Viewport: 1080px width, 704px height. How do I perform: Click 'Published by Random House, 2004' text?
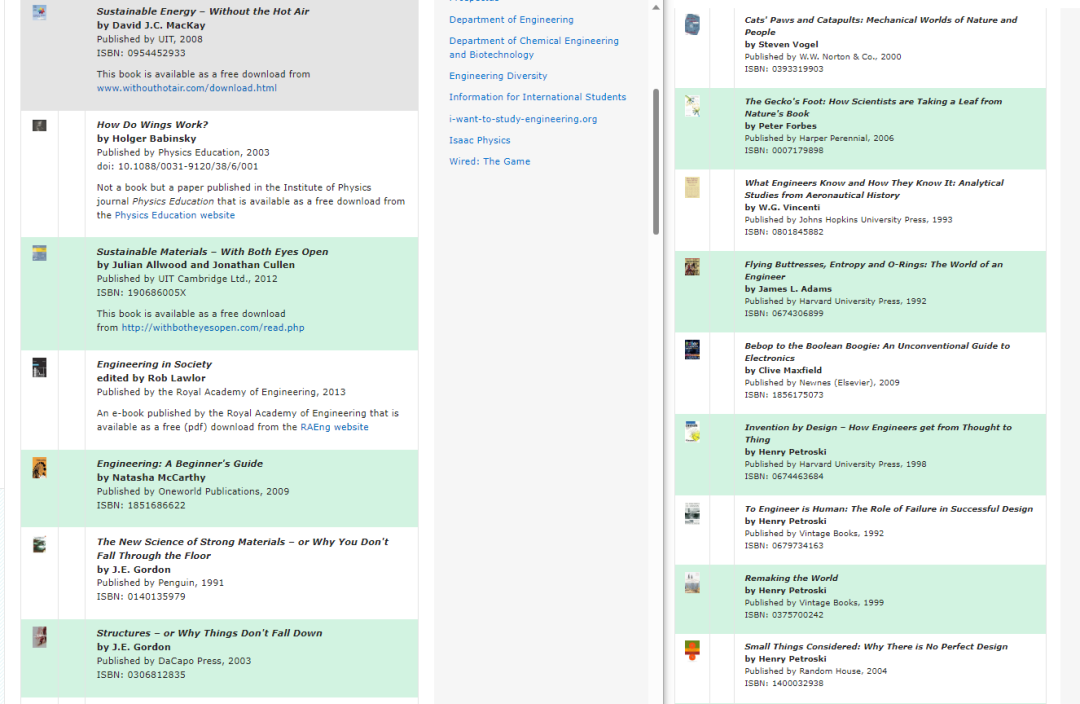coord(816,671)
